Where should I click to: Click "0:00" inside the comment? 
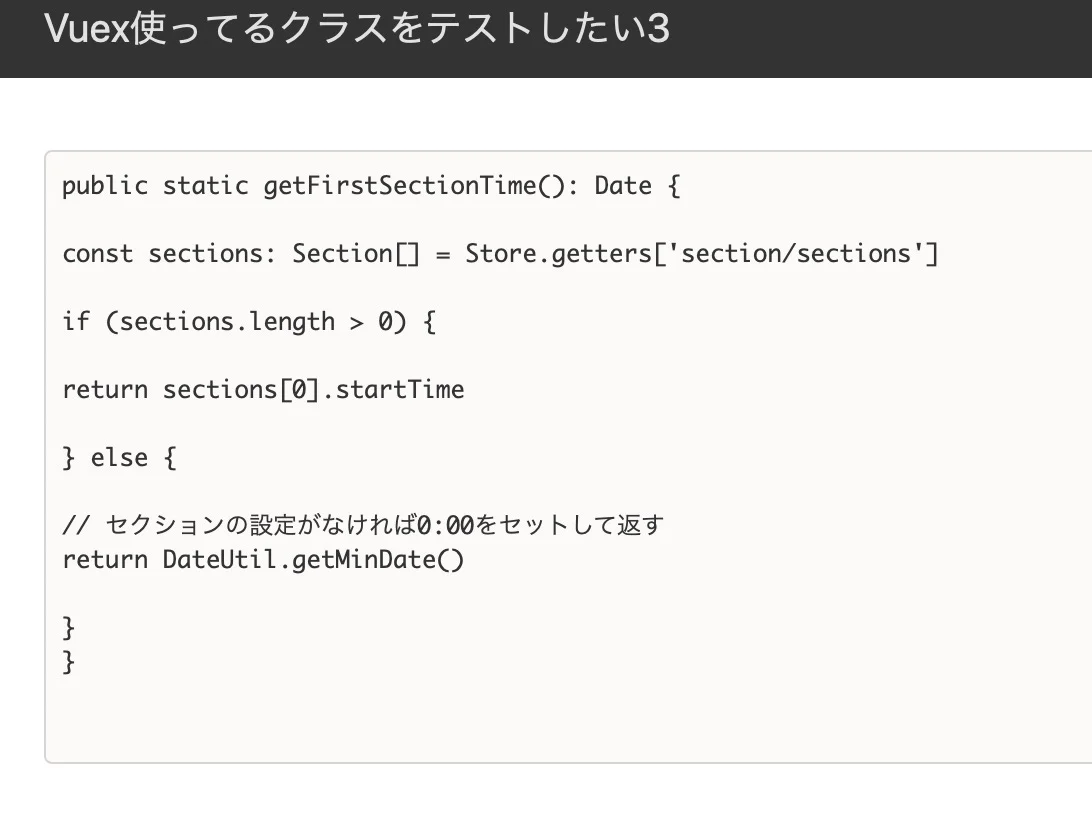click(x=446, y=525)
